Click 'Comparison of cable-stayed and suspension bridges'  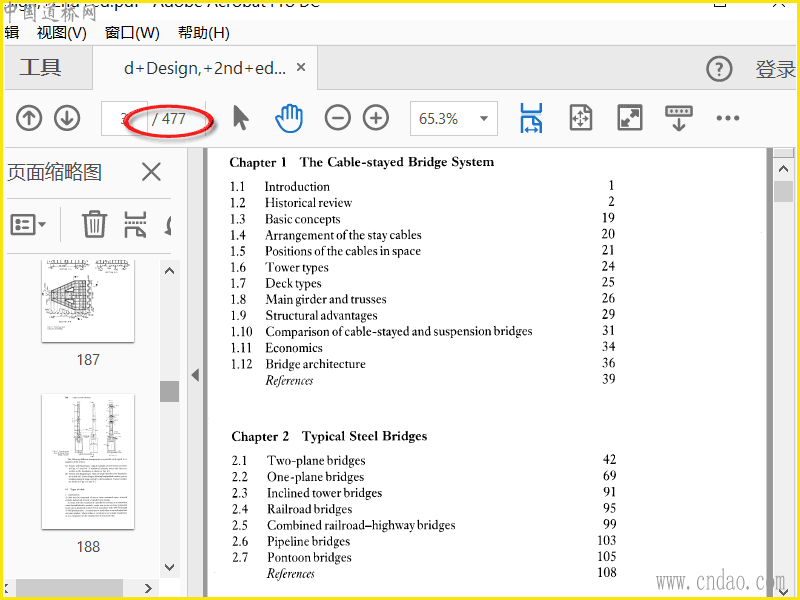[399, 332]
